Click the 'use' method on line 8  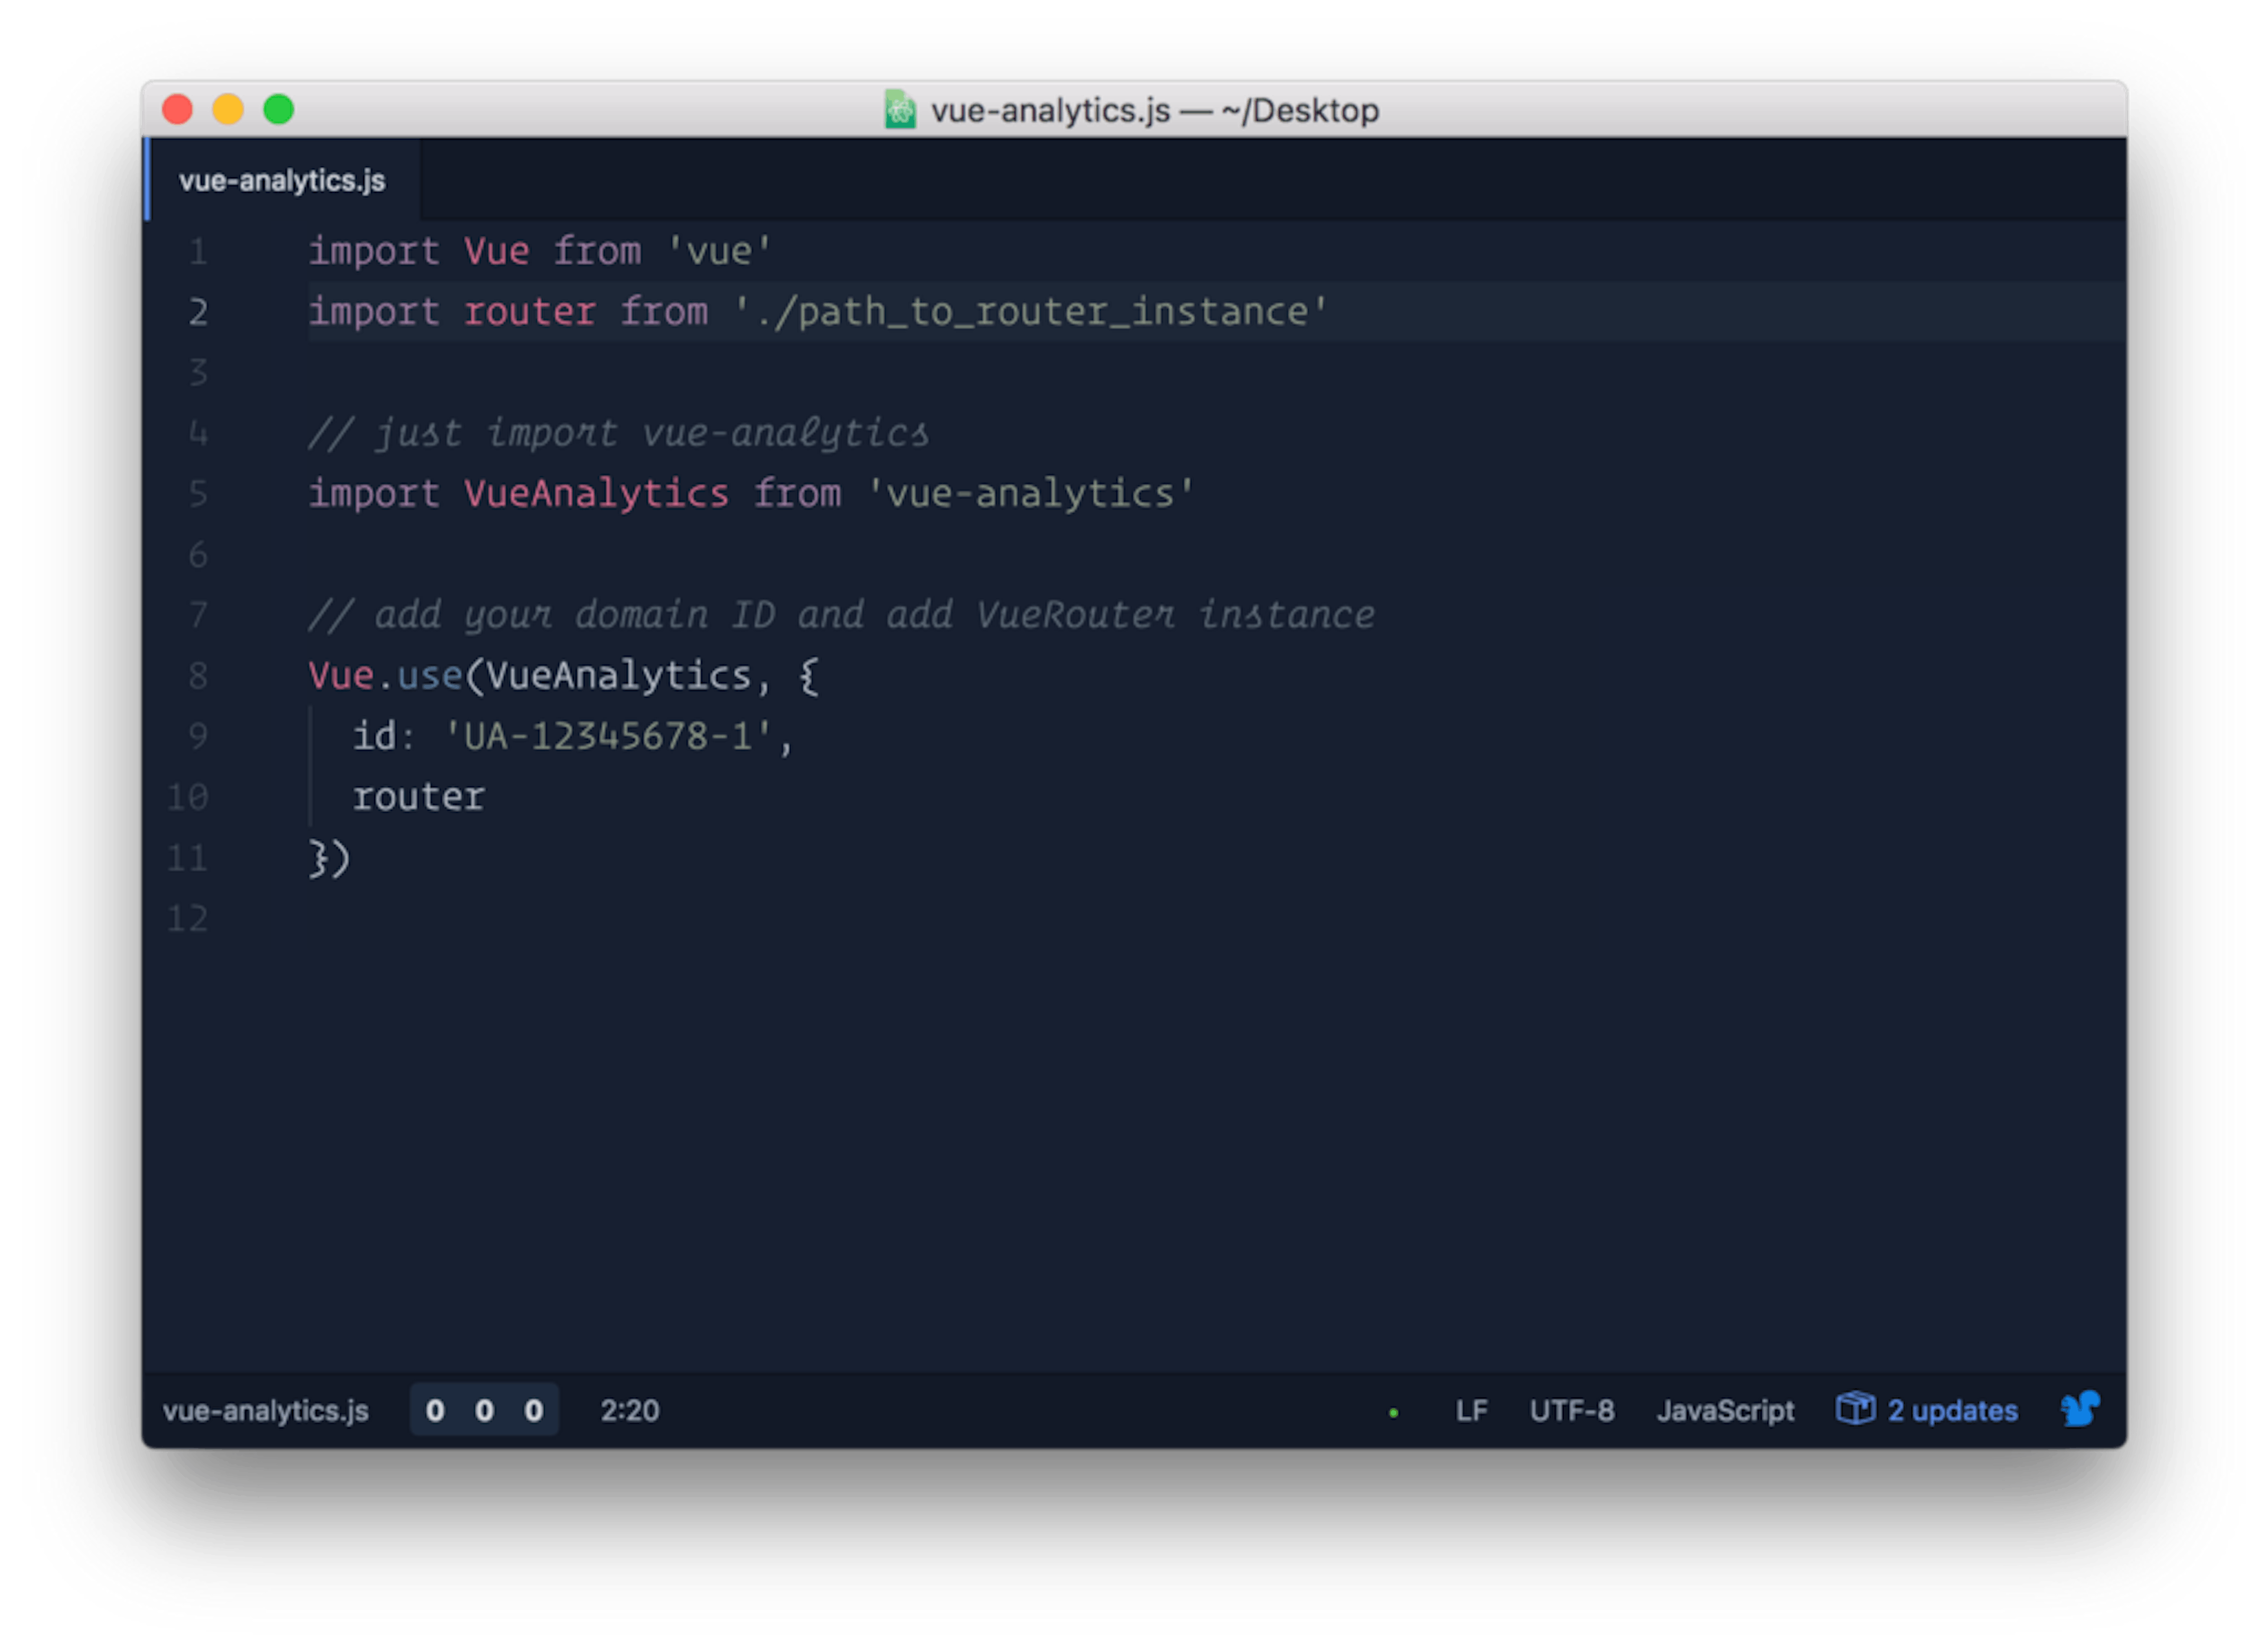point(430,676)
